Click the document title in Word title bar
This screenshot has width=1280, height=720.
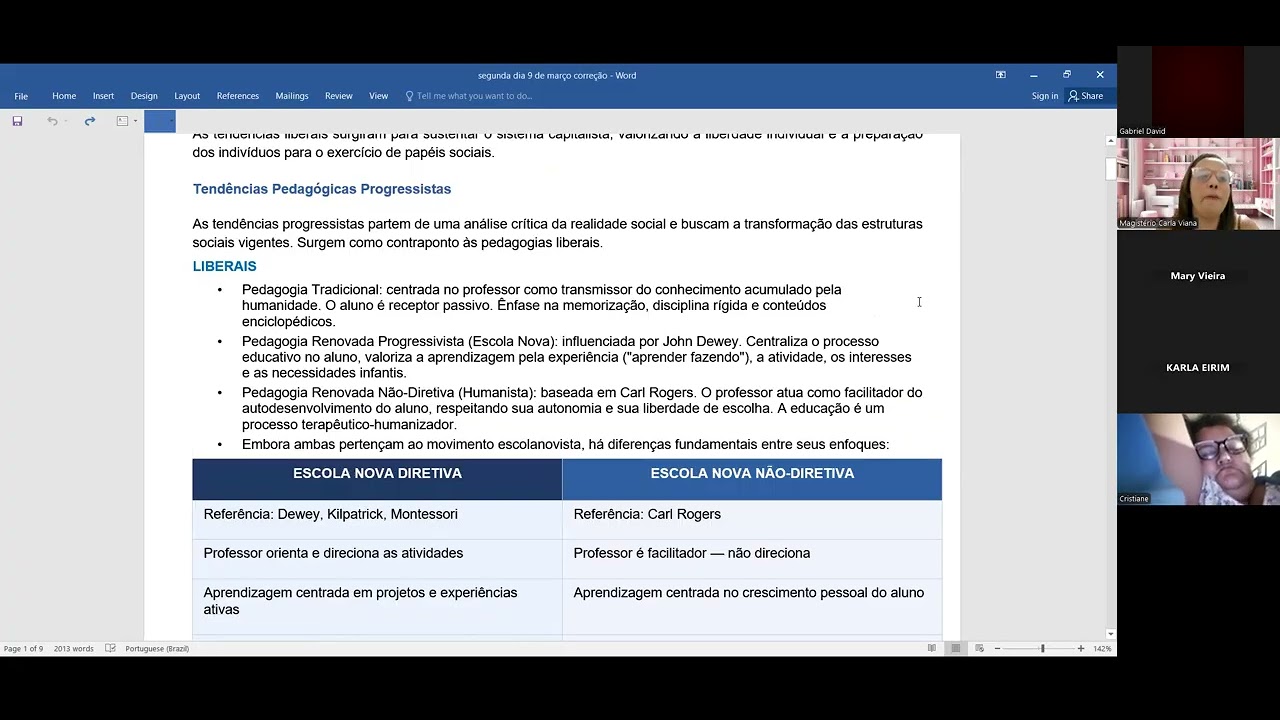pyautogui.click(x=557, y=75)
